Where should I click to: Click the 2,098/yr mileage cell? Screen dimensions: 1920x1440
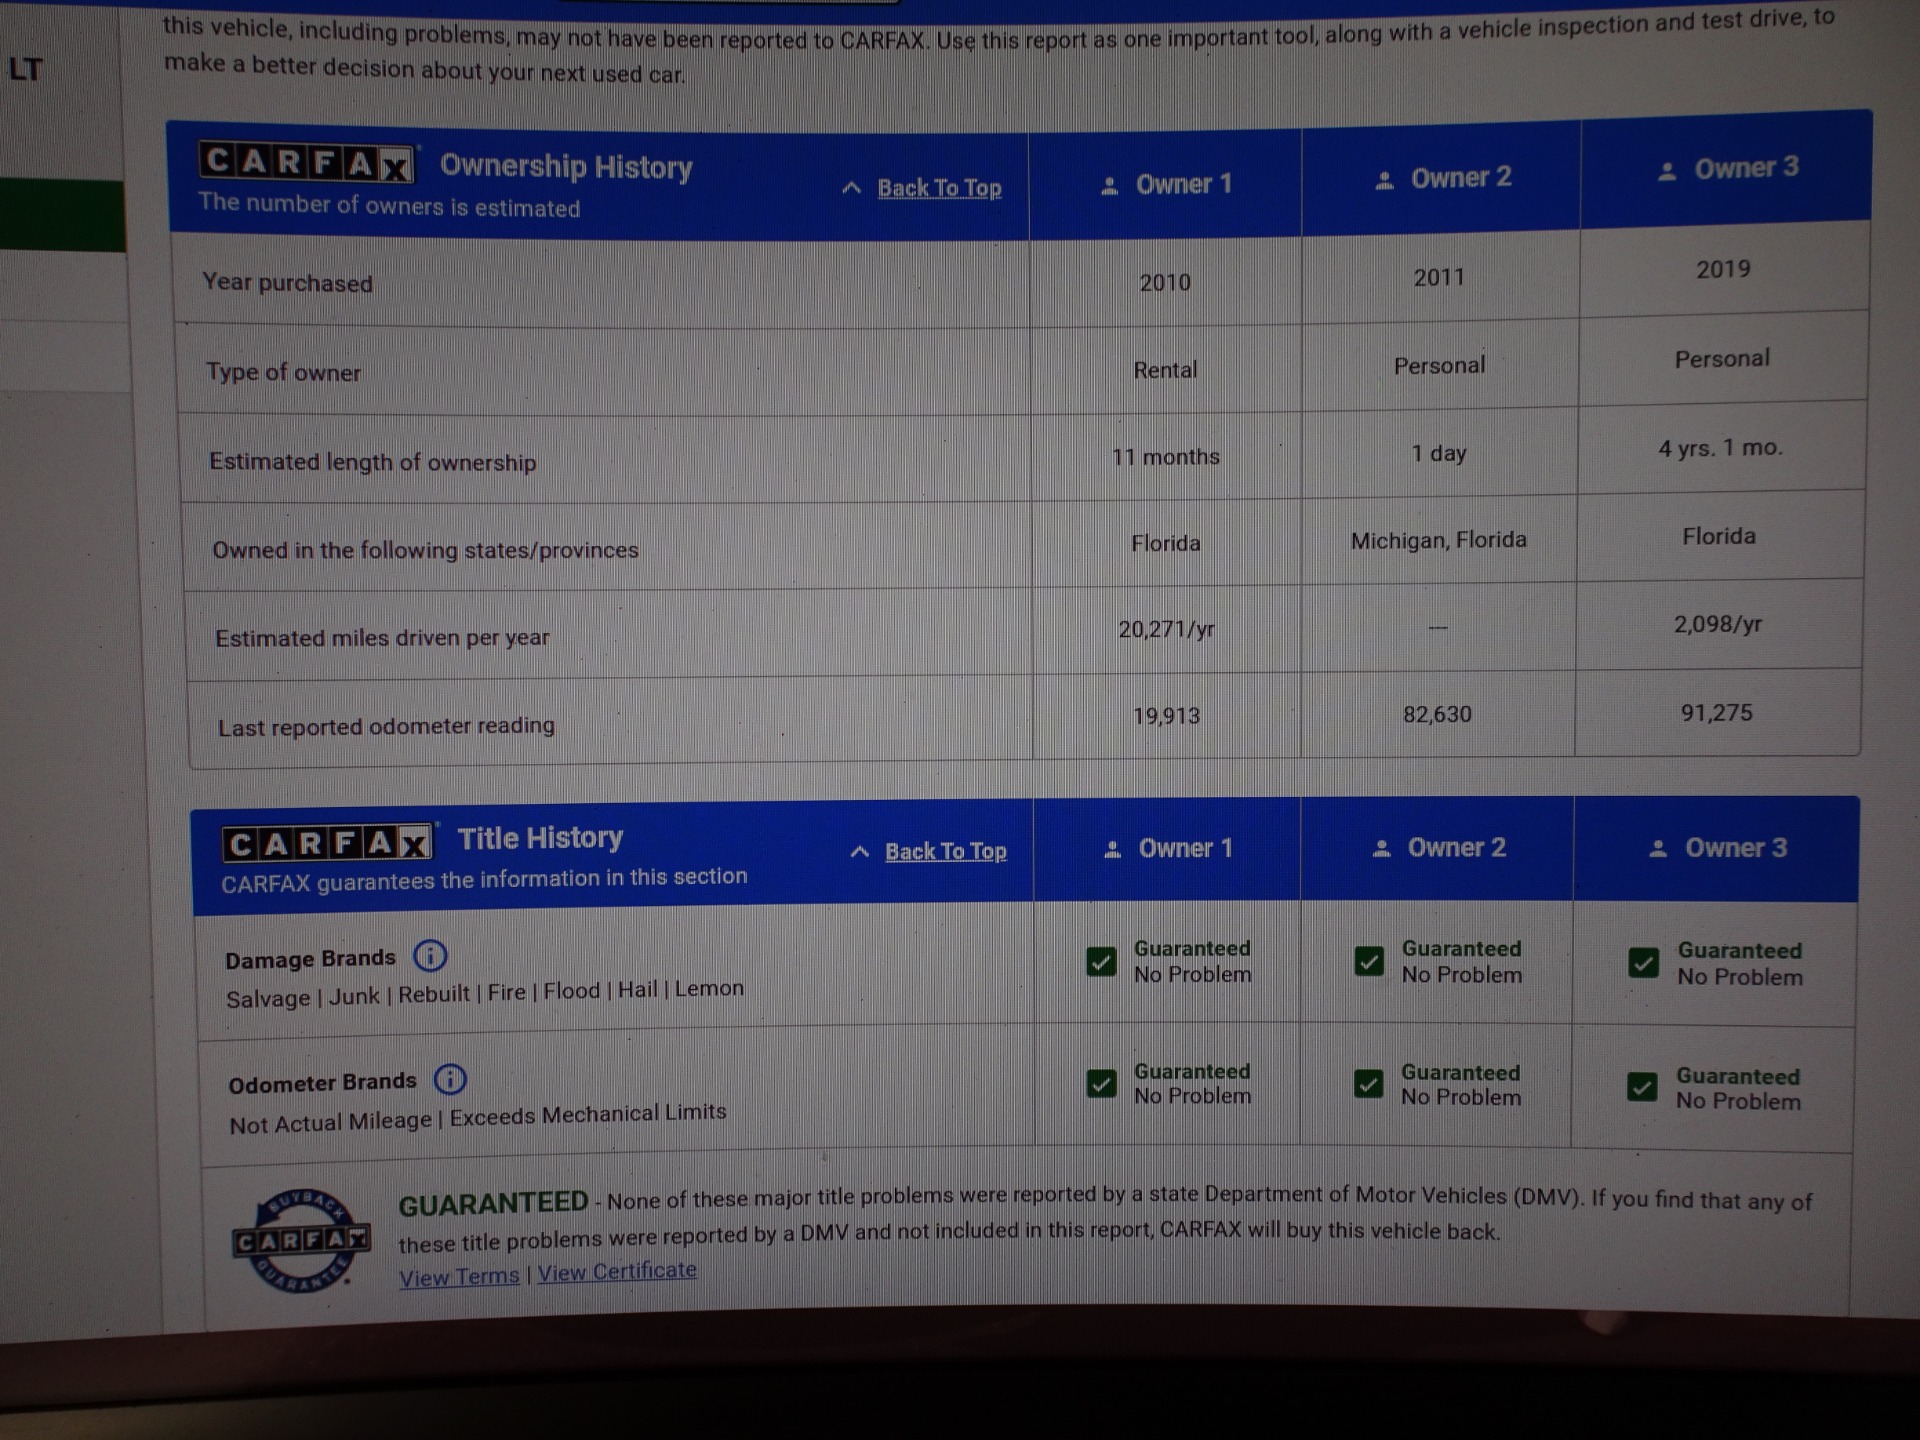(x=1718, y=624)
